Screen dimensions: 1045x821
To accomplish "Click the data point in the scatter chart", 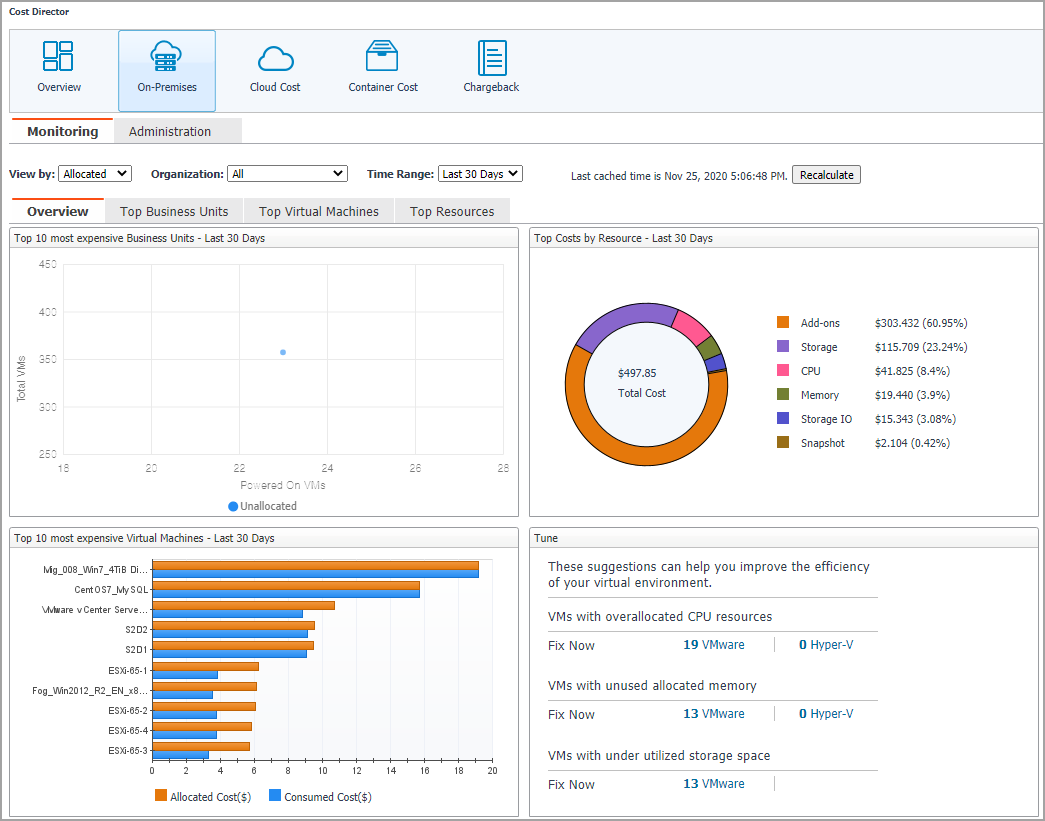I will click(x=283, y=352).
